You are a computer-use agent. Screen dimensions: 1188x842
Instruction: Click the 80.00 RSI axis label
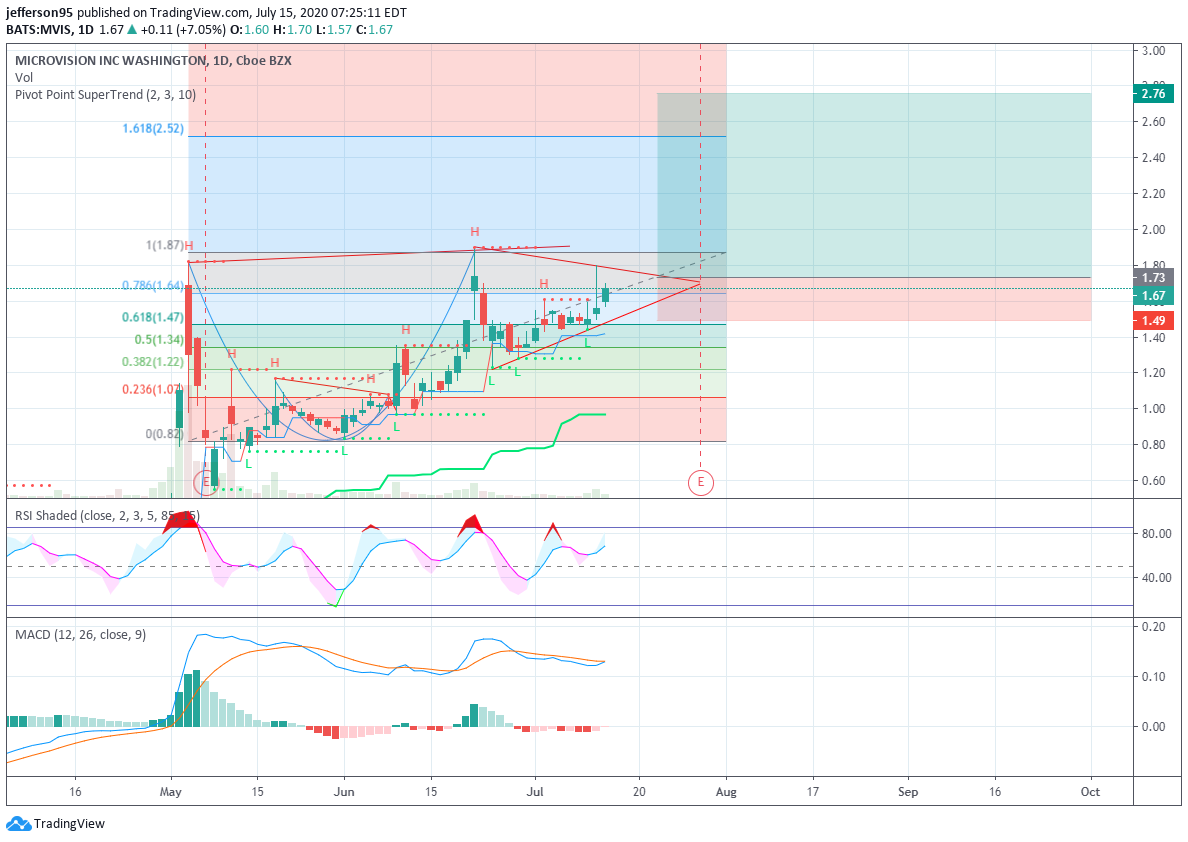[1156, 534]
